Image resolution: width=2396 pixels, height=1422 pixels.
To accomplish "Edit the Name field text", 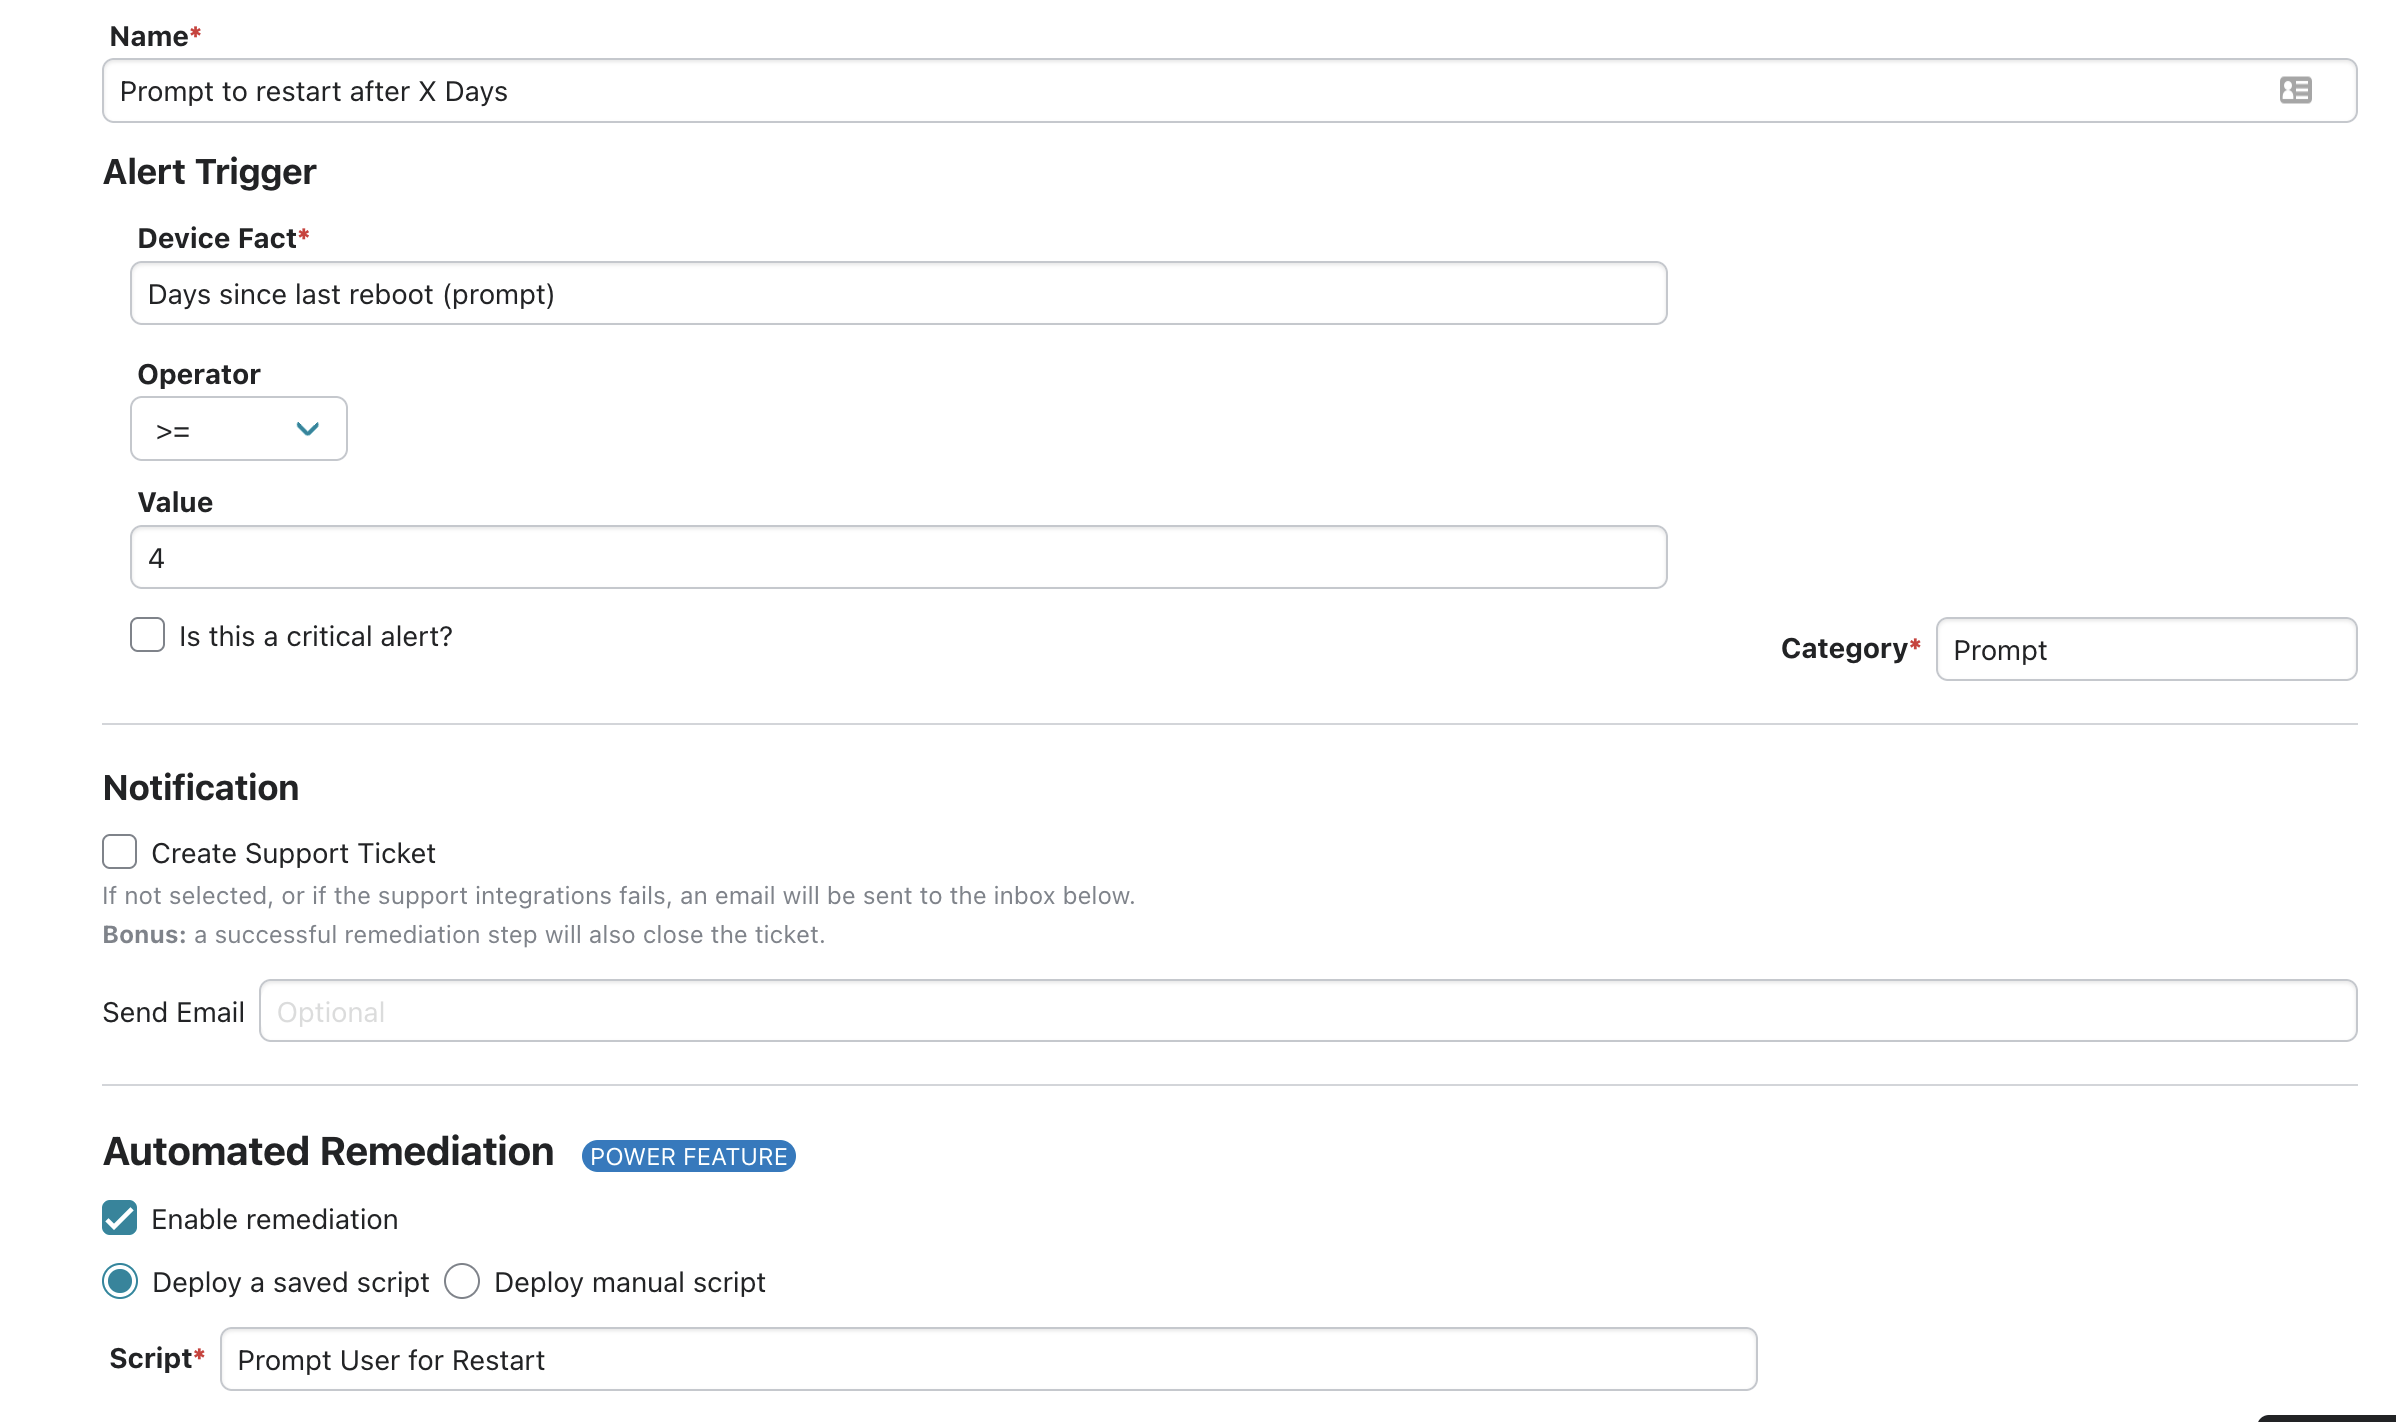I will pyautogui.click(x=1229, y=91).
